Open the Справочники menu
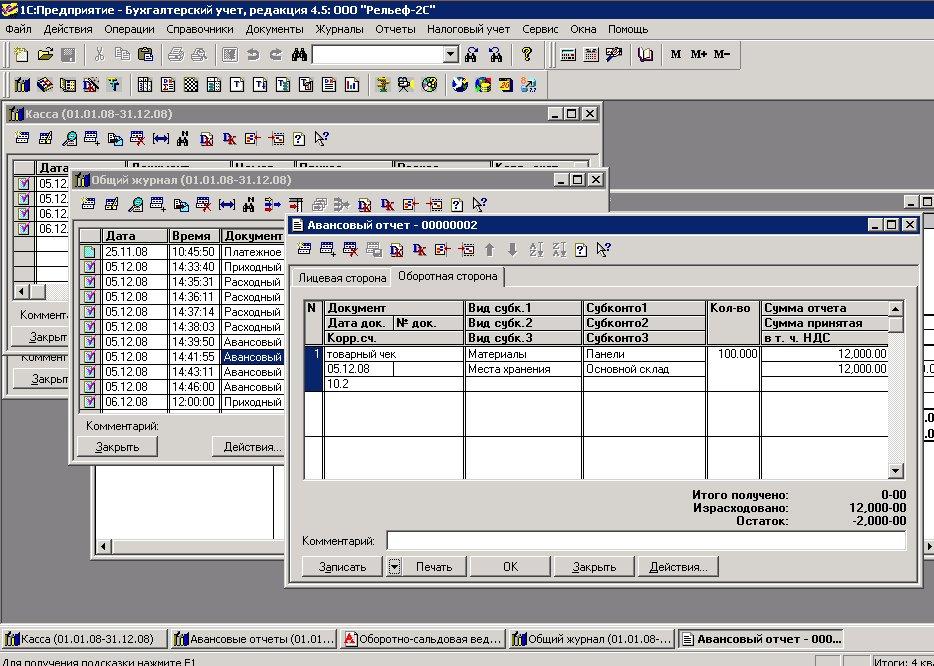The height and width of the screenshot is (666, 934). (x=200, y=29)
